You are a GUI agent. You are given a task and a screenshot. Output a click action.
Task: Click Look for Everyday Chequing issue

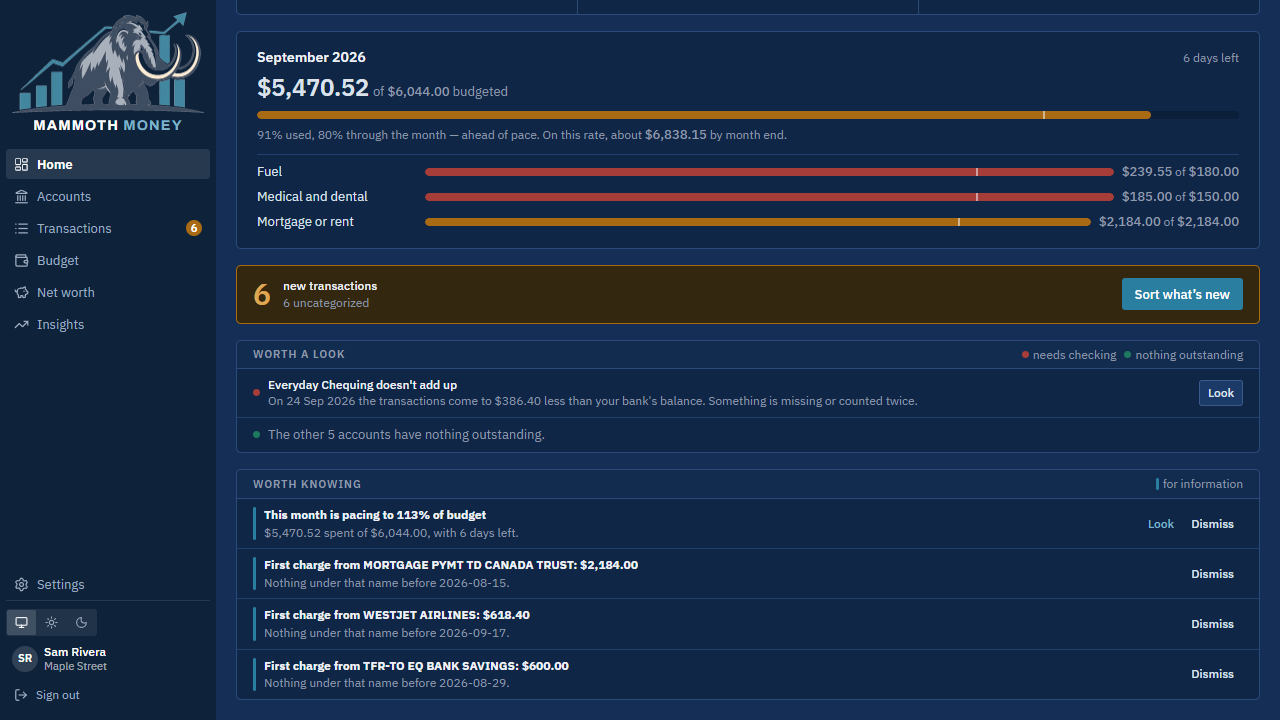(x=1221, y=393)
